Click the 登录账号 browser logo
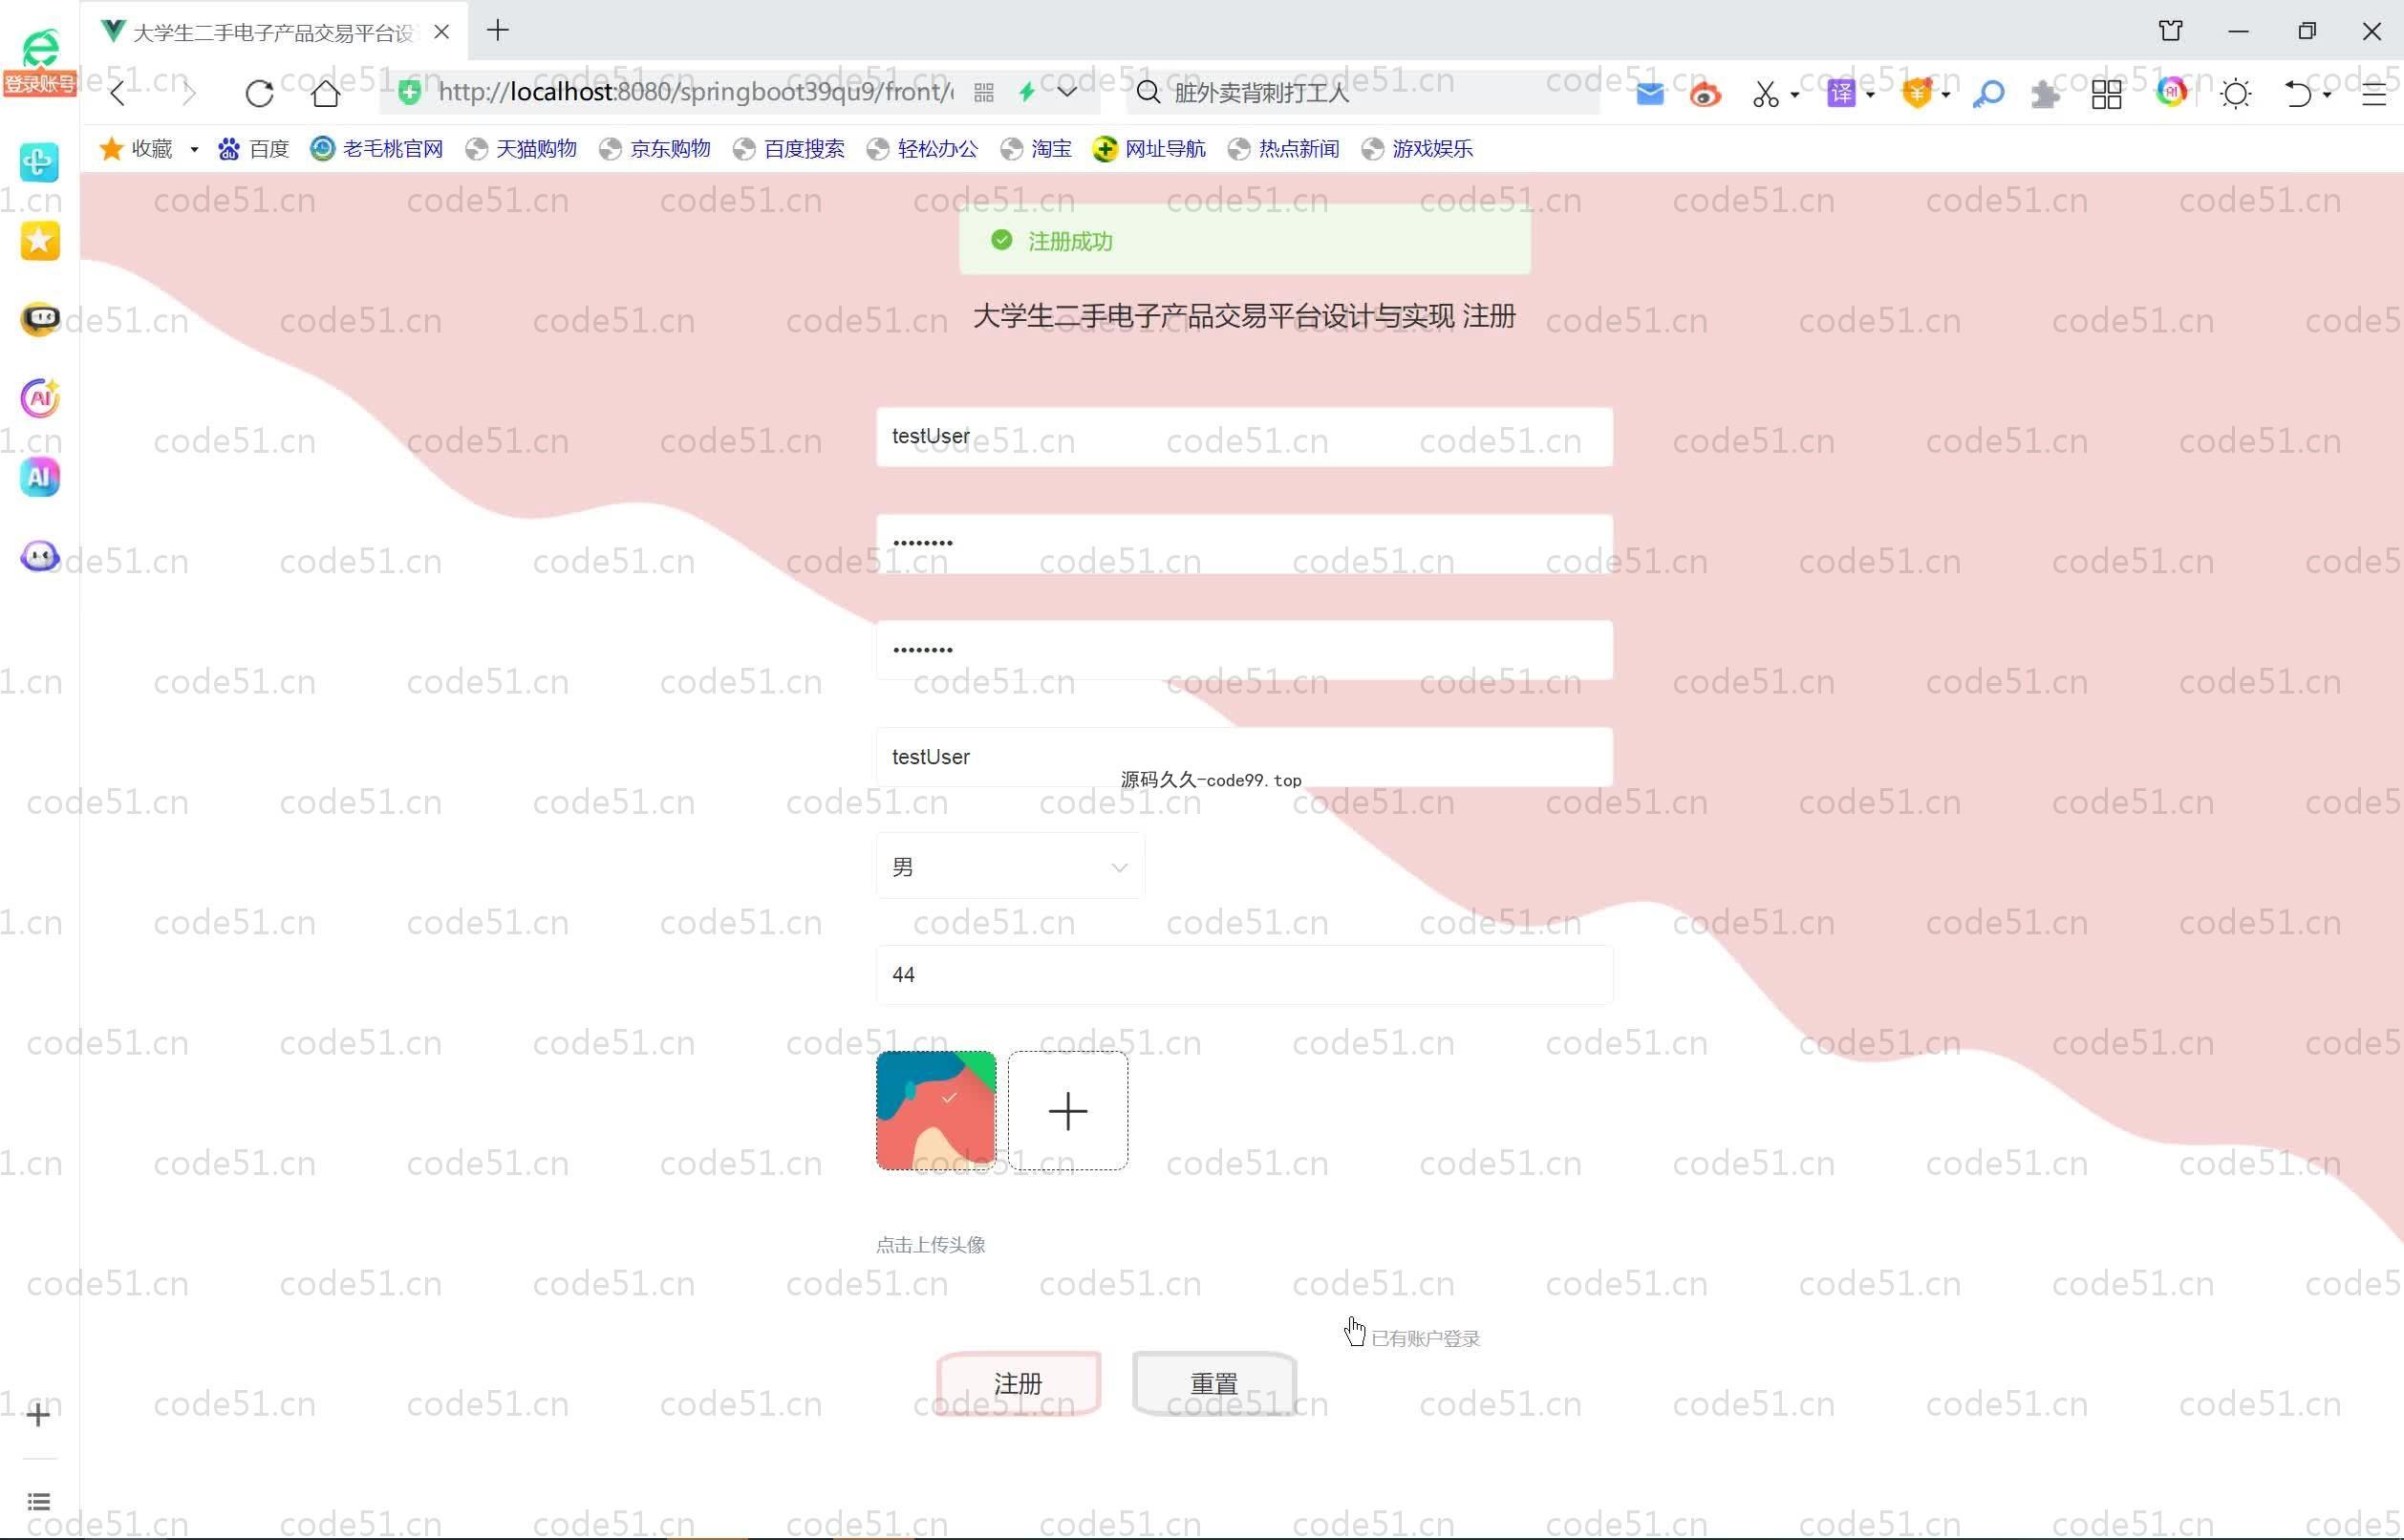The width and height of the screenshot is (2404, 1540). pos(40,62)
